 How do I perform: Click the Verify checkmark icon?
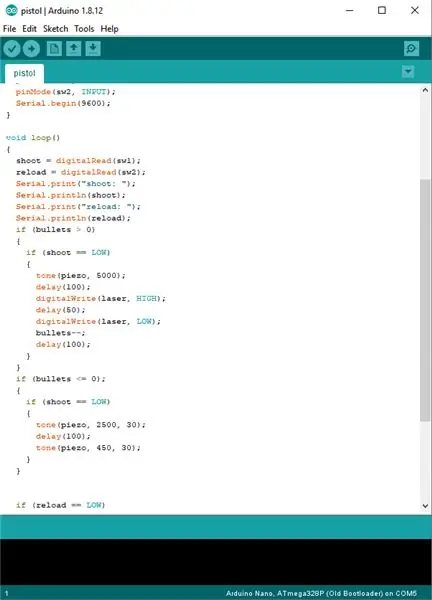[12, 49]
